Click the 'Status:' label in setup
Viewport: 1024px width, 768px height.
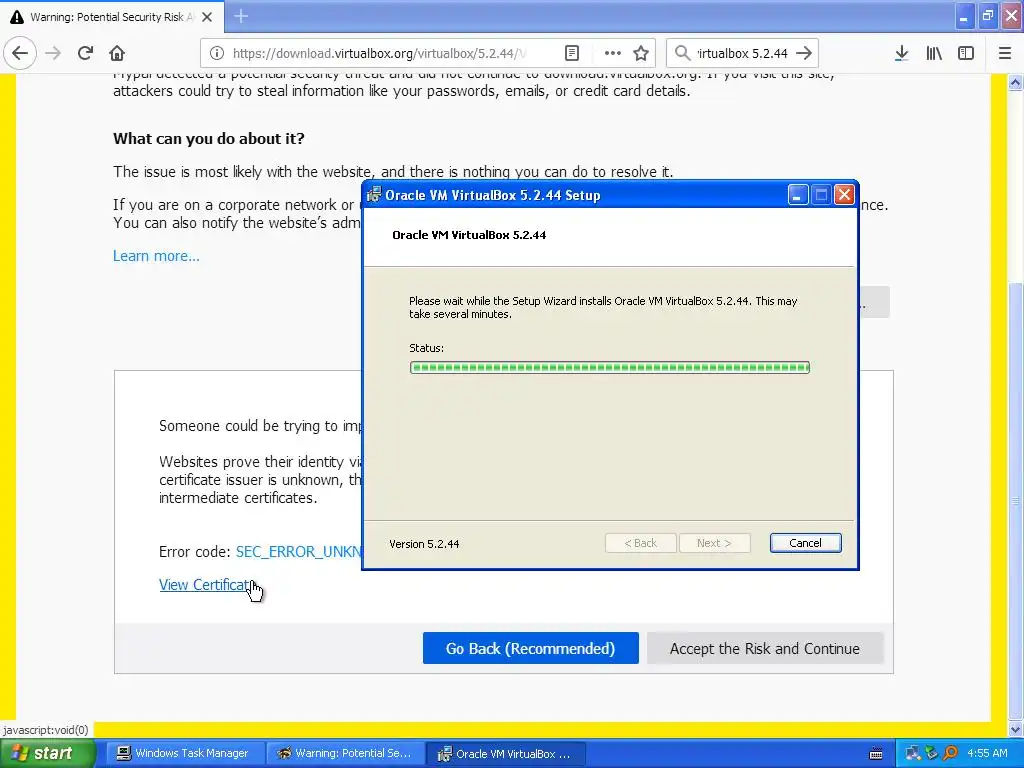[426, 348]
